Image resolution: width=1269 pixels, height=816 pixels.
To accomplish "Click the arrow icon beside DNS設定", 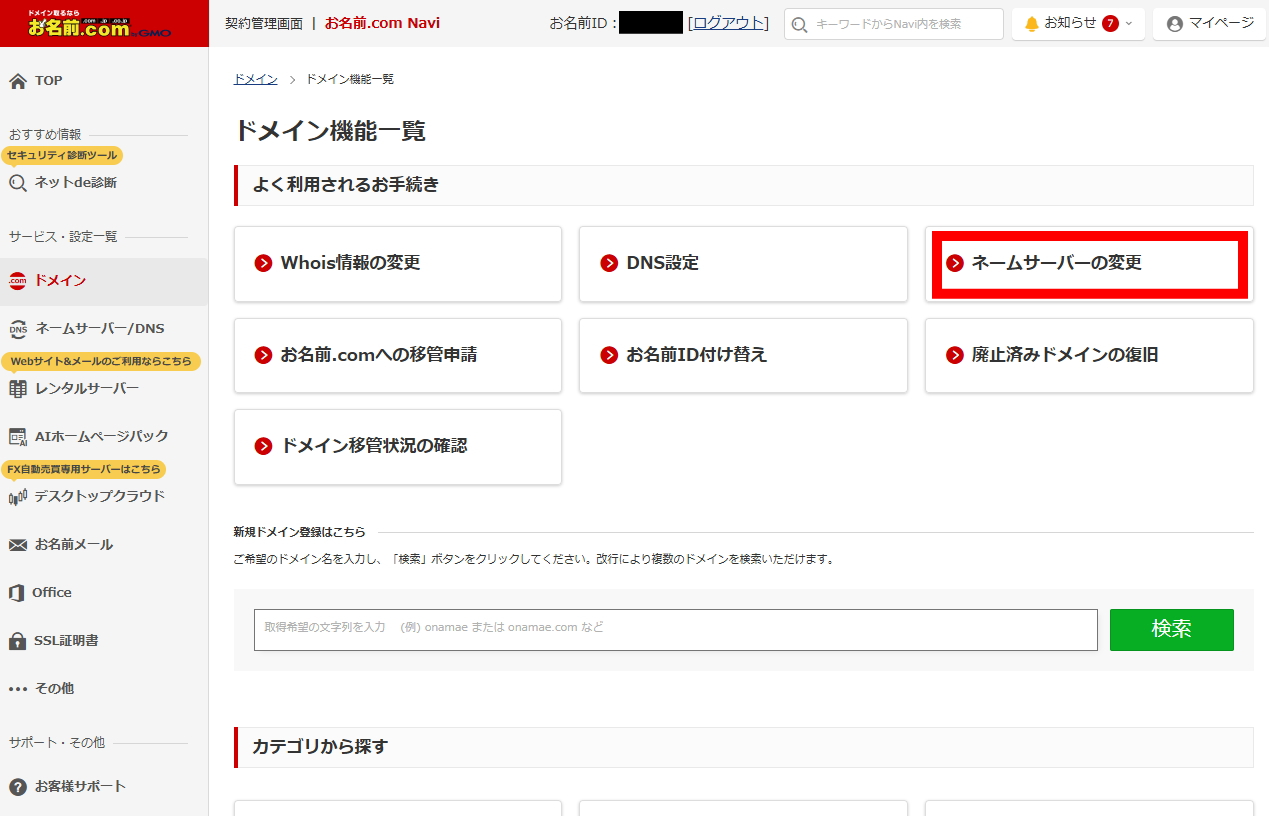I will tap(609, 264).
